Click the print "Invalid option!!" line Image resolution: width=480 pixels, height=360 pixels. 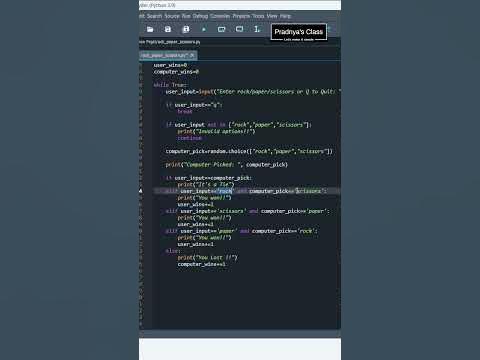(x=216, y=132)
